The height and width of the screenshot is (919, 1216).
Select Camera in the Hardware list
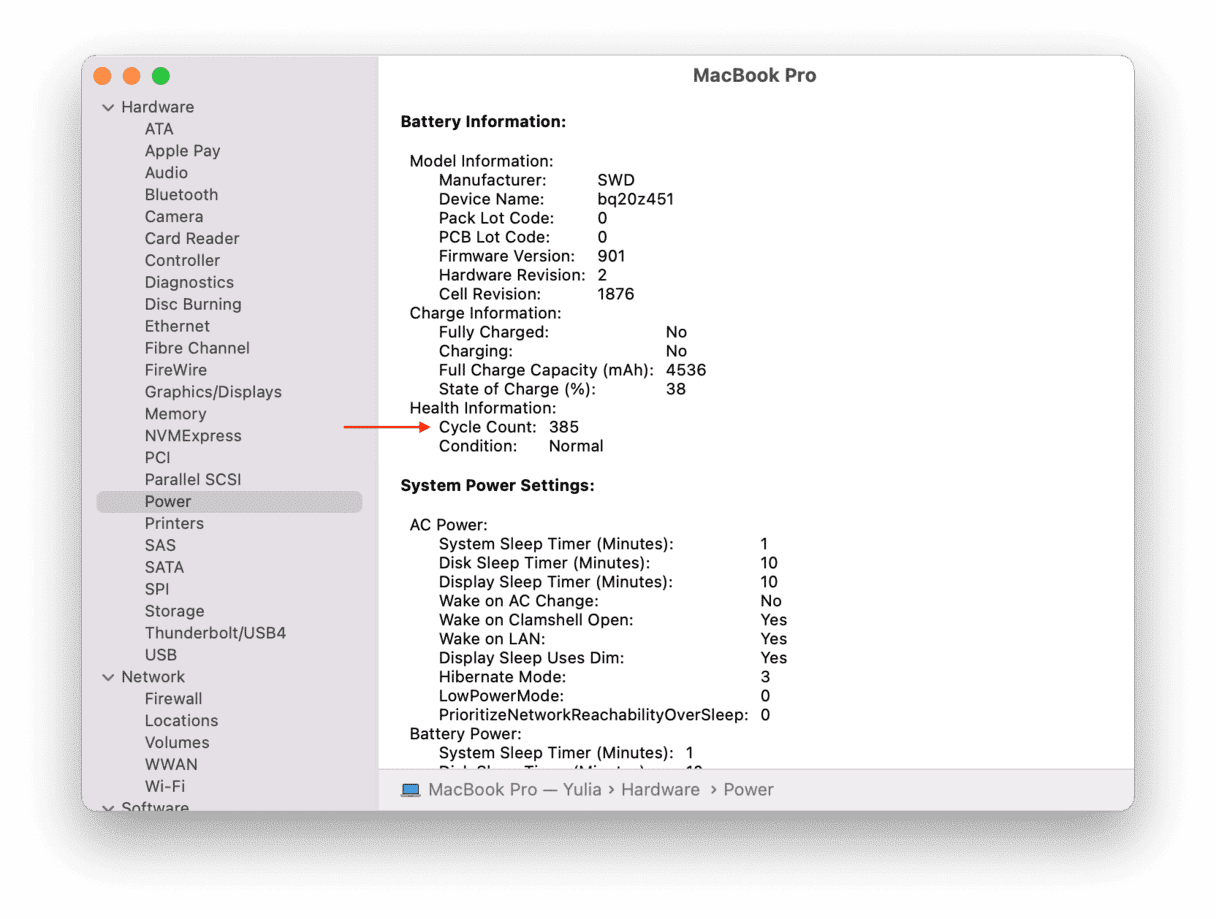(x=174, y=217)
